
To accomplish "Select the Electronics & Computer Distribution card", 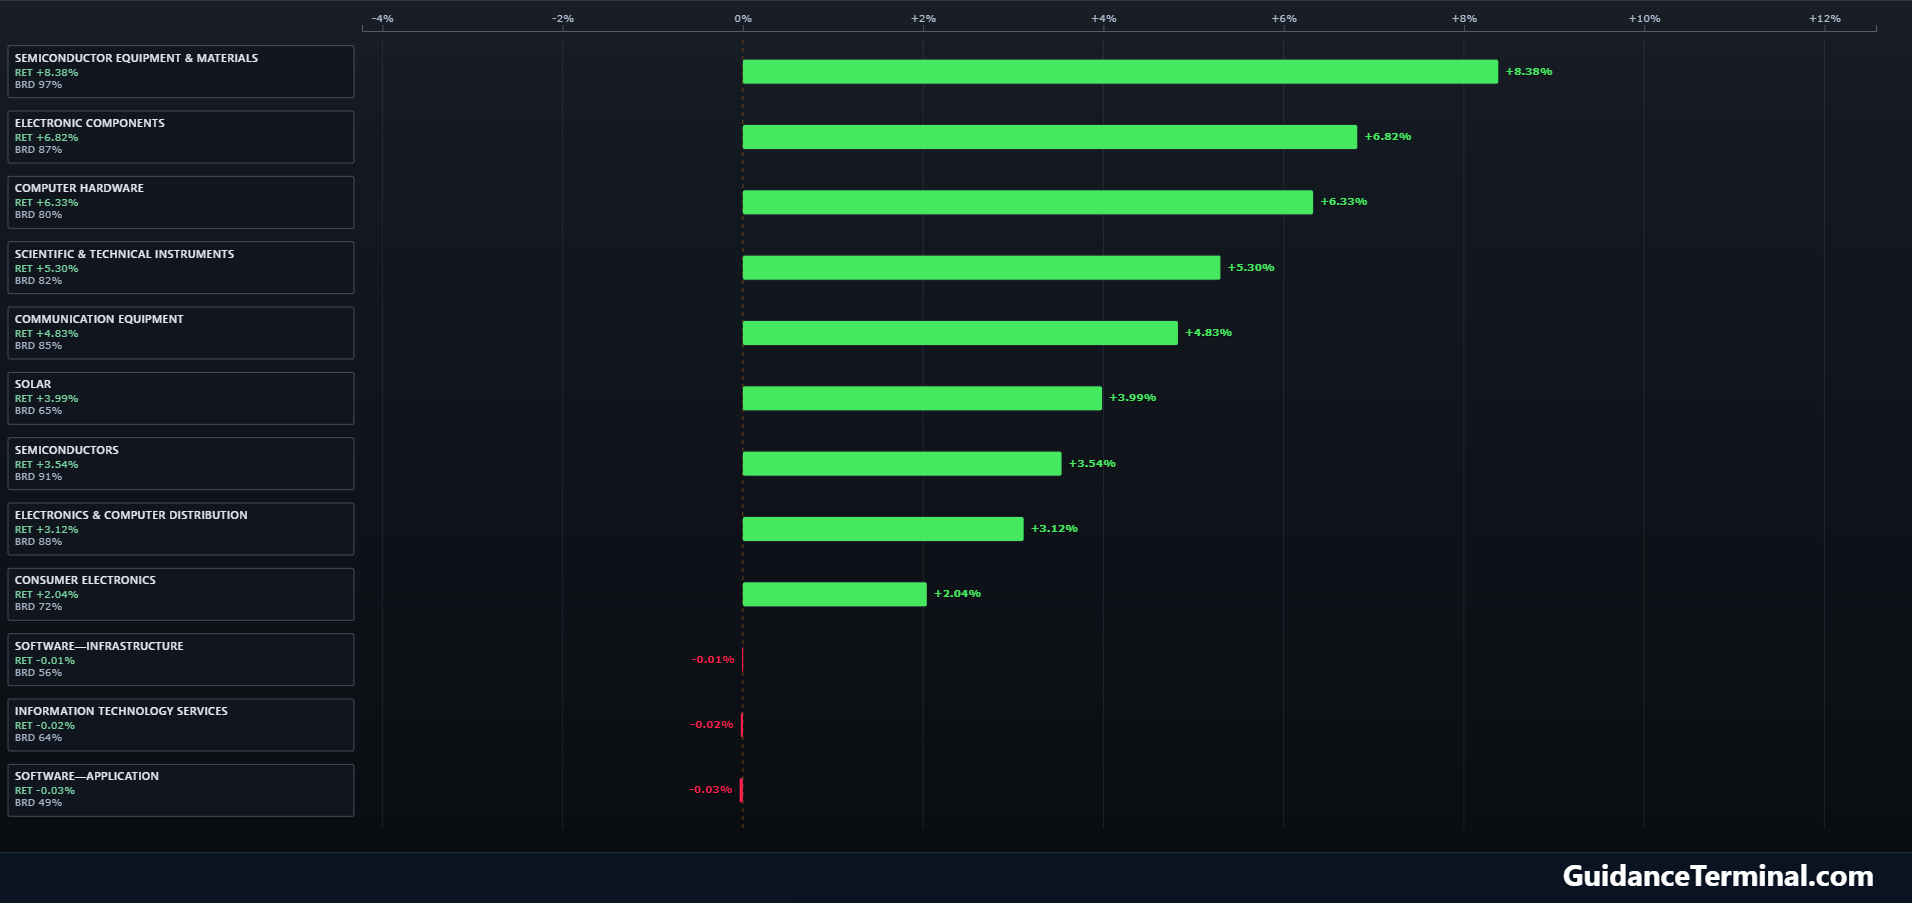I will [x=181, y=529].
